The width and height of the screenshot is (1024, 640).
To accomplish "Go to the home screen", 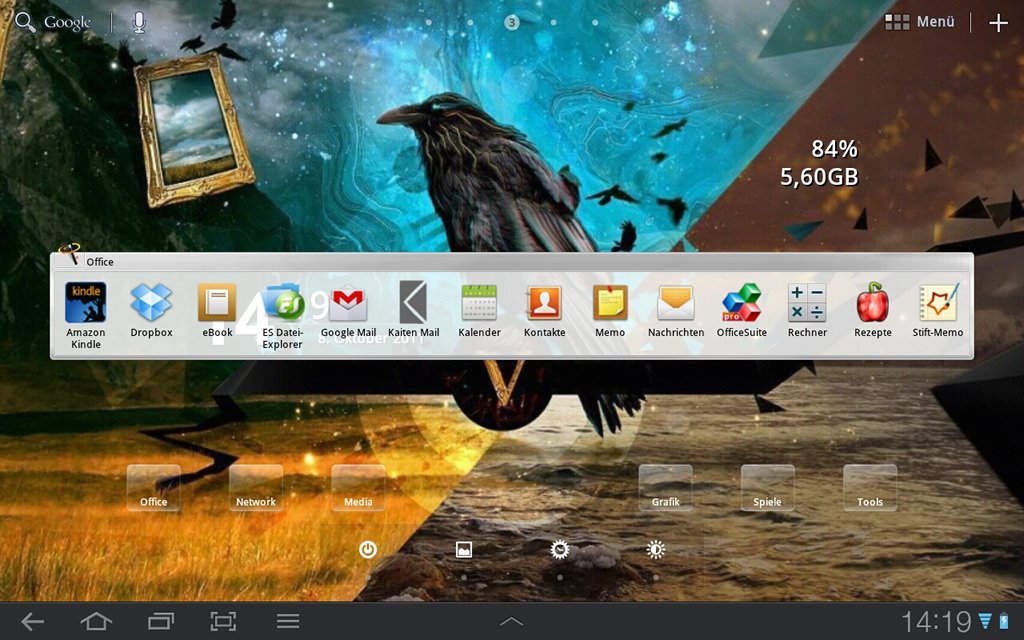I will 96,621.
